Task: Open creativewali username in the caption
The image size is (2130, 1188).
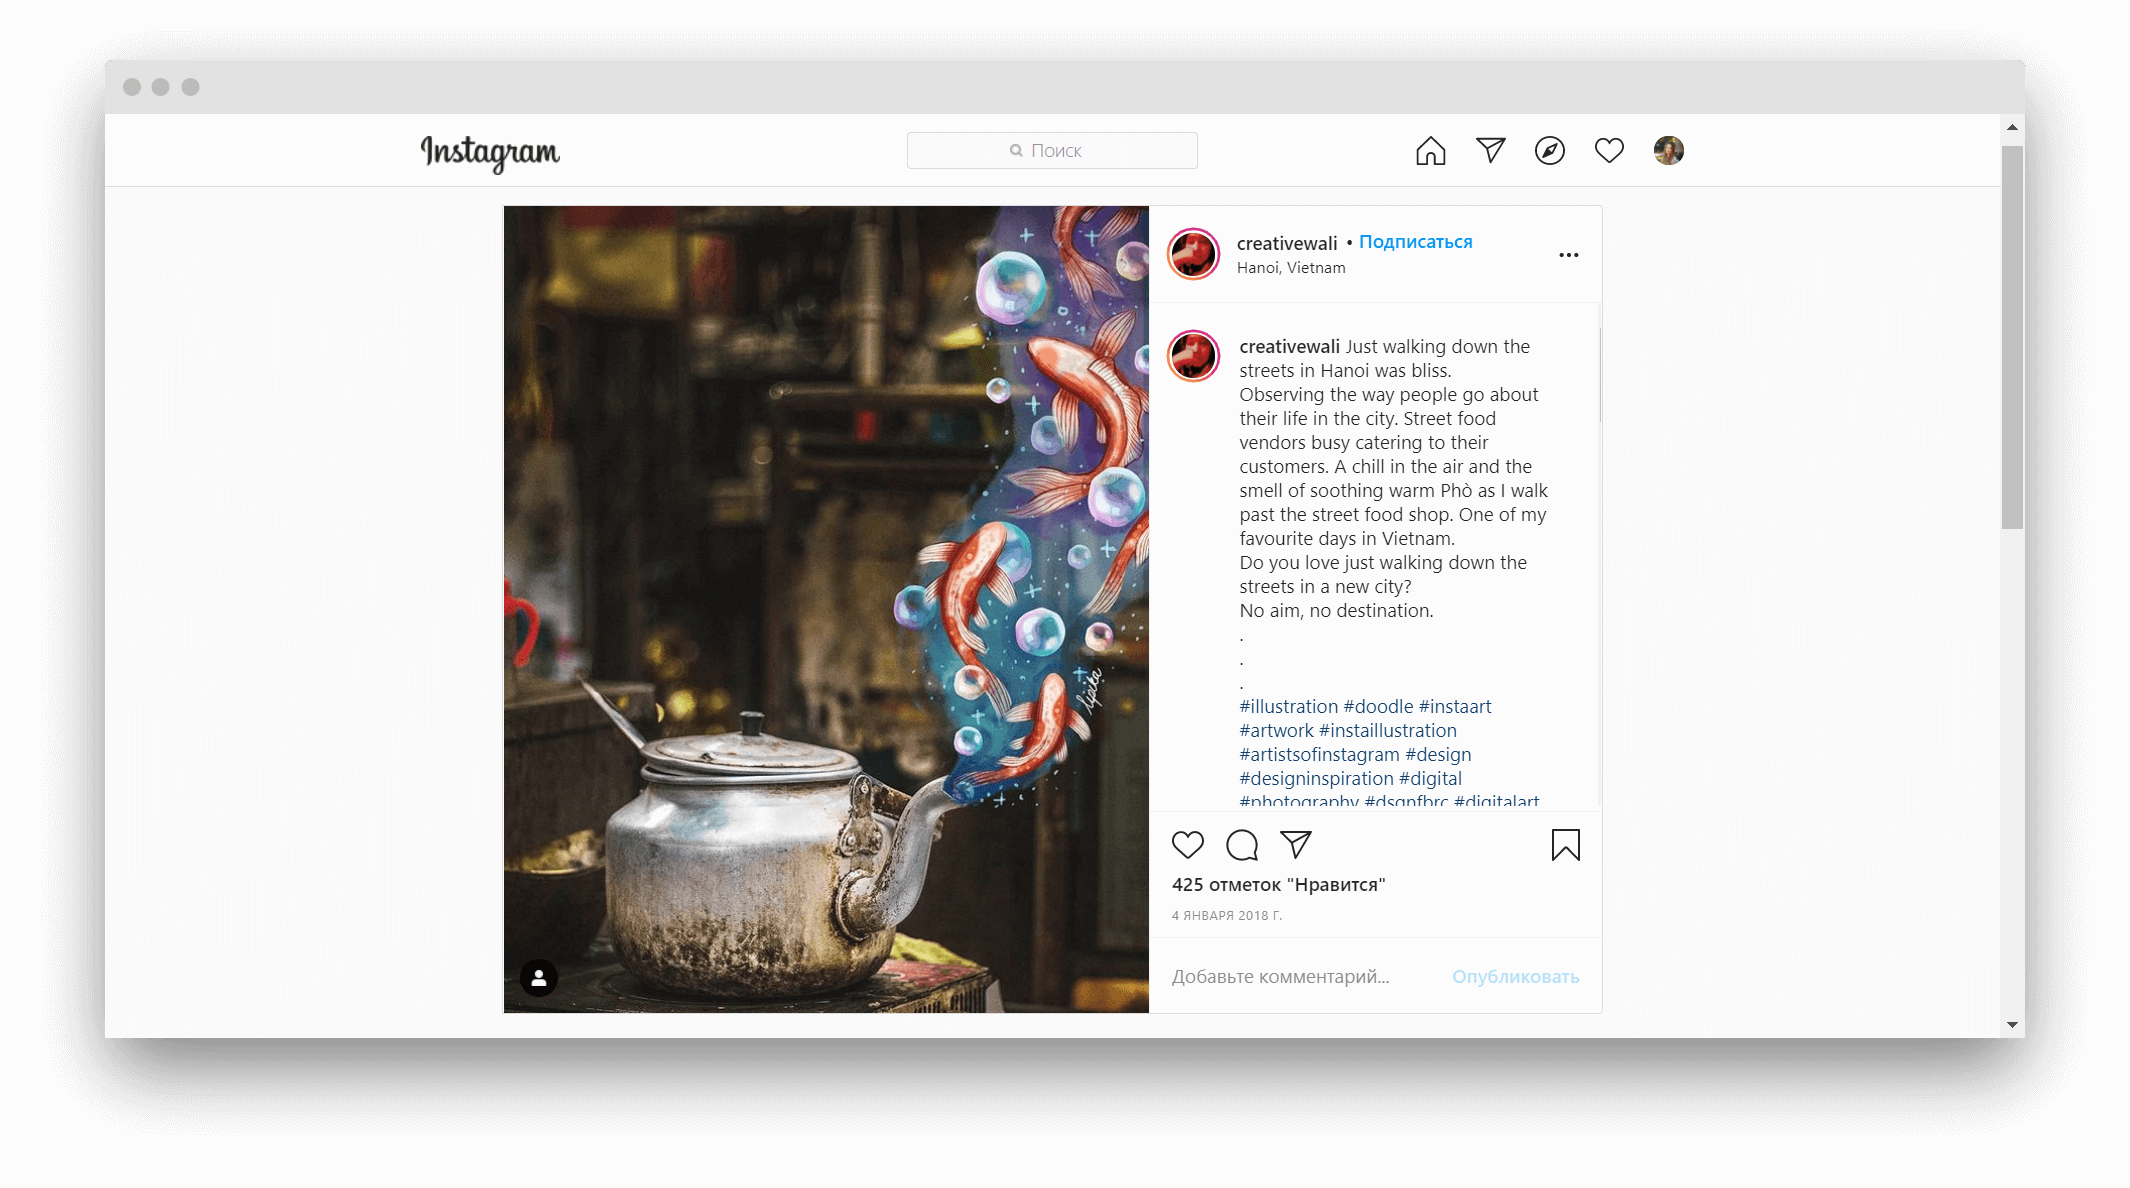Action: tap(1289, 347)
